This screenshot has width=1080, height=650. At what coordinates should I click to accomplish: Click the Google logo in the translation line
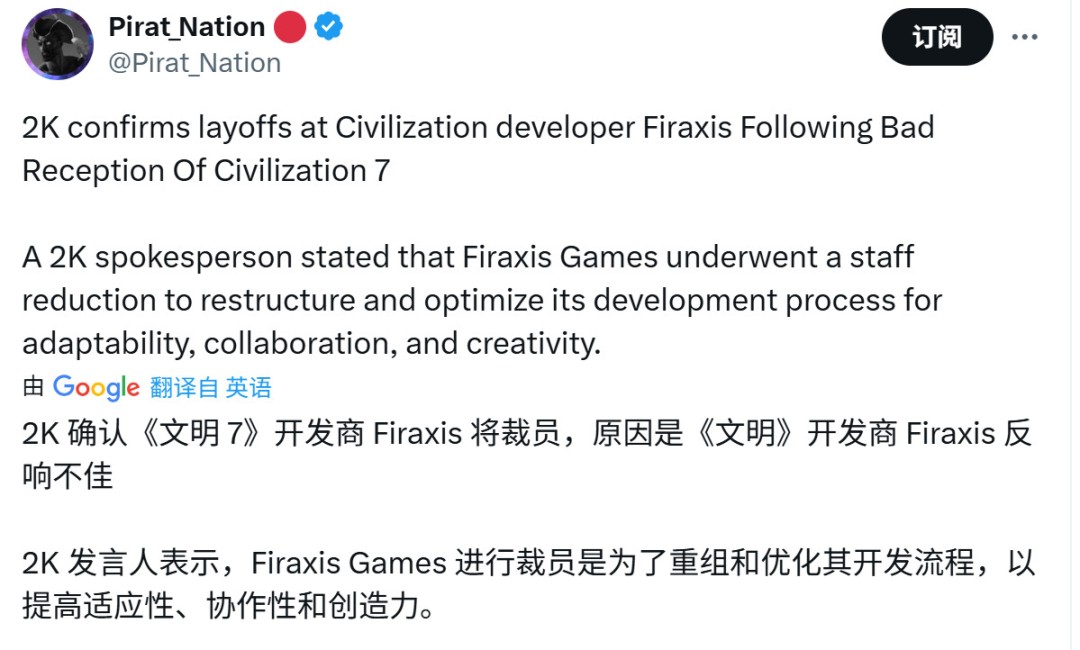pyautogui.click(x=97, y=387)
